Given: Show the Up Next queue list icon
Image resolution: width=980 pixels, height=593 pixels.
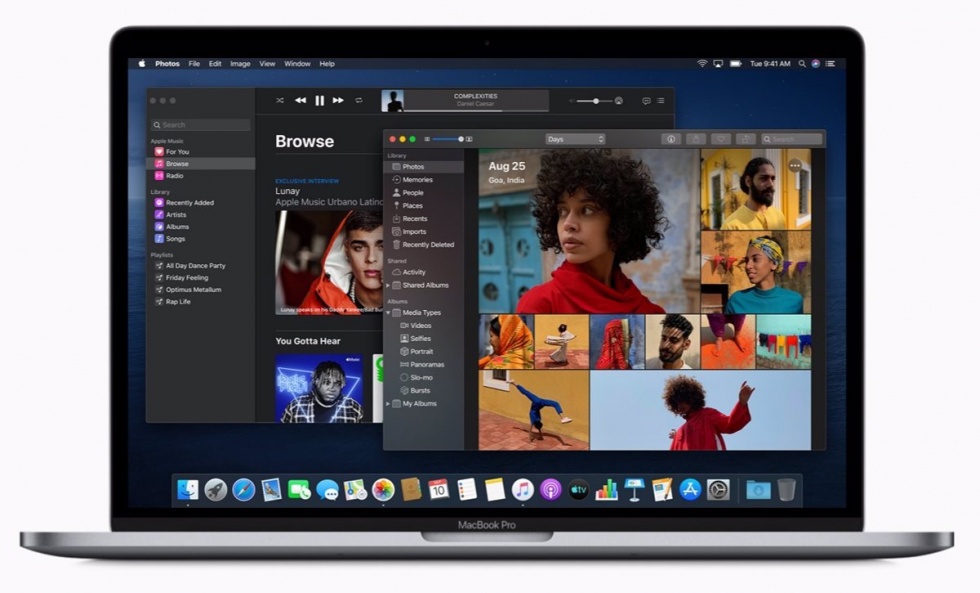Looking at the screenshot, I should pos(660,101).
